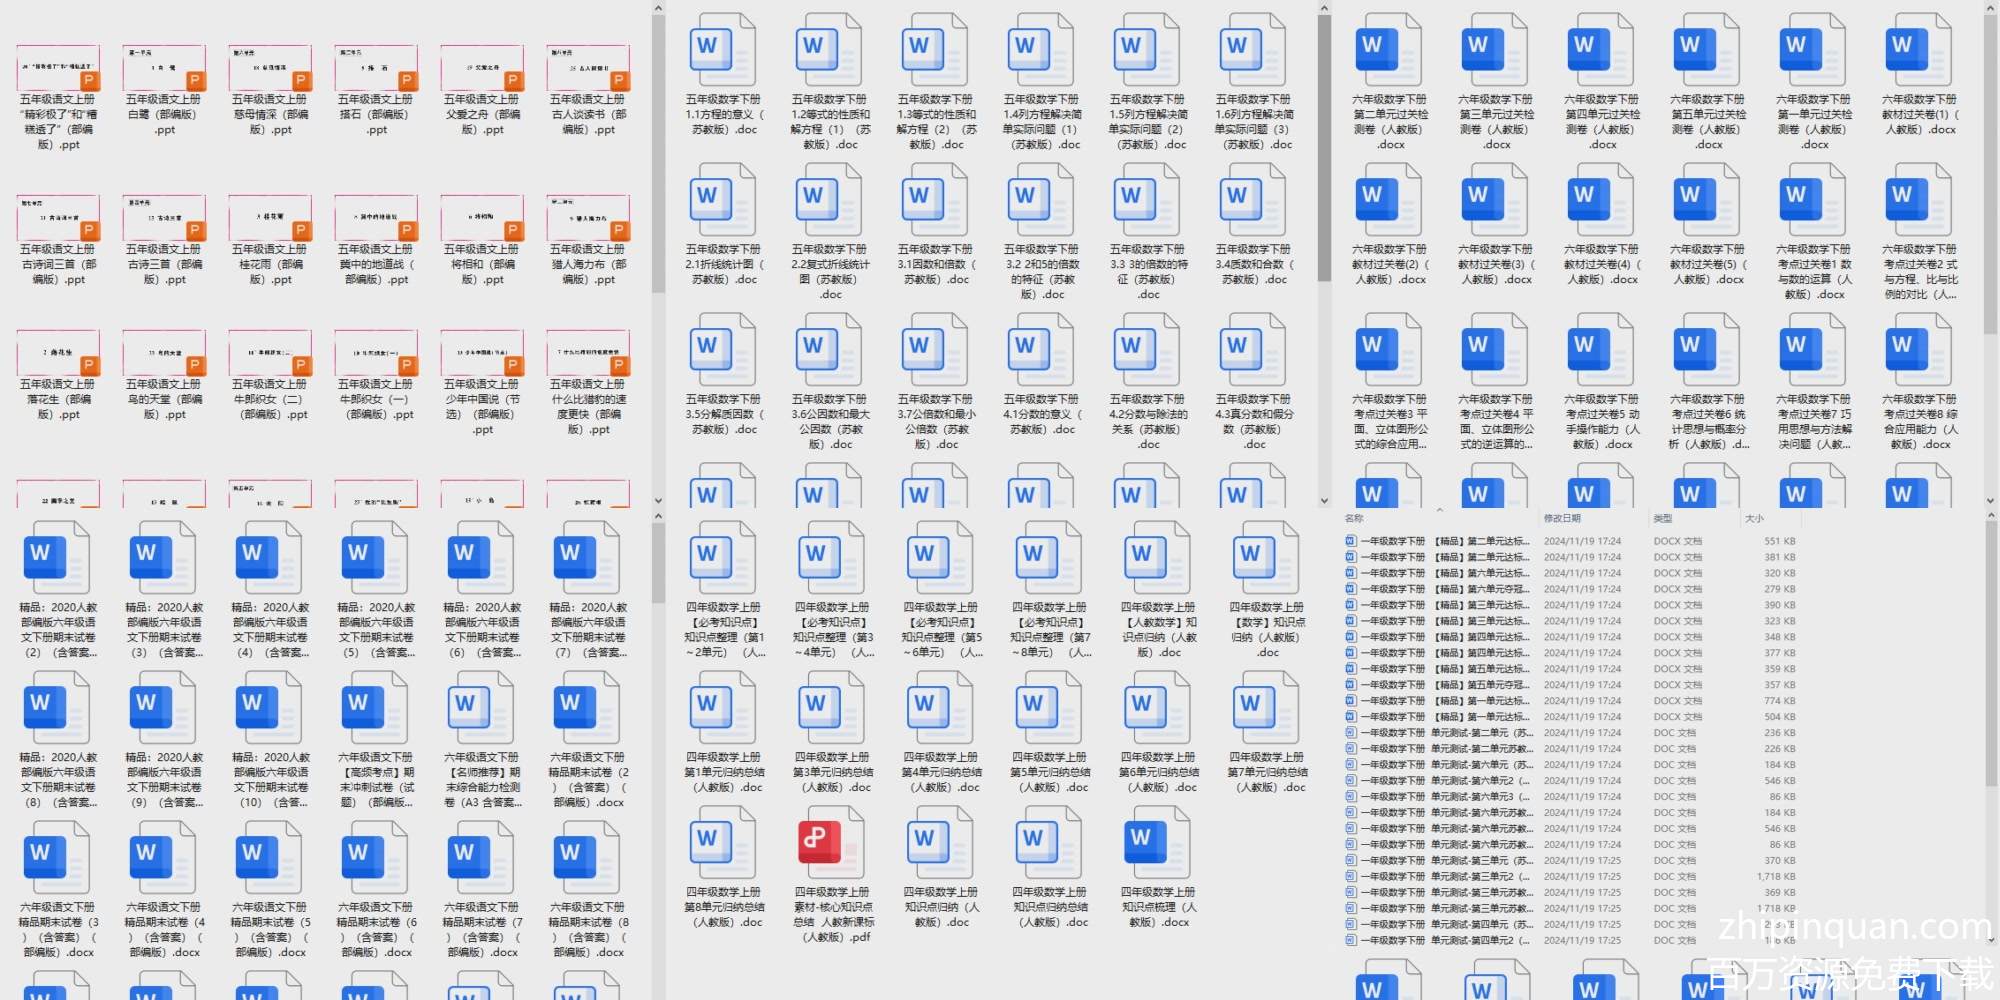Click scroll-up arrow in 六年级数学下册 pane
This screenshot has width=2000, height=1000.
point(1991,9)
